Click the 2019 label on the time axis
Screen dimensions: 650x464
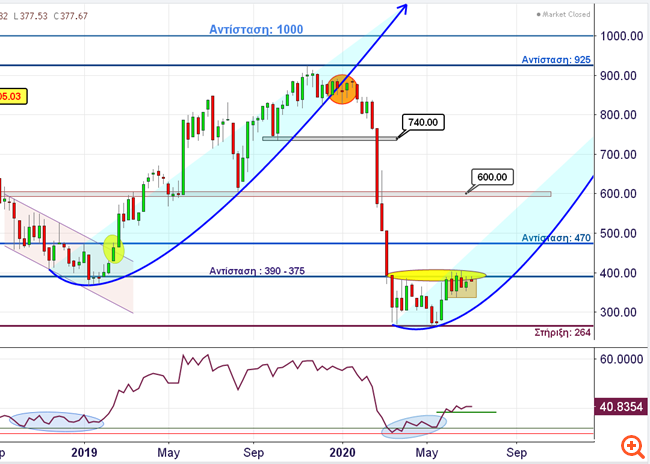[84, 452]
